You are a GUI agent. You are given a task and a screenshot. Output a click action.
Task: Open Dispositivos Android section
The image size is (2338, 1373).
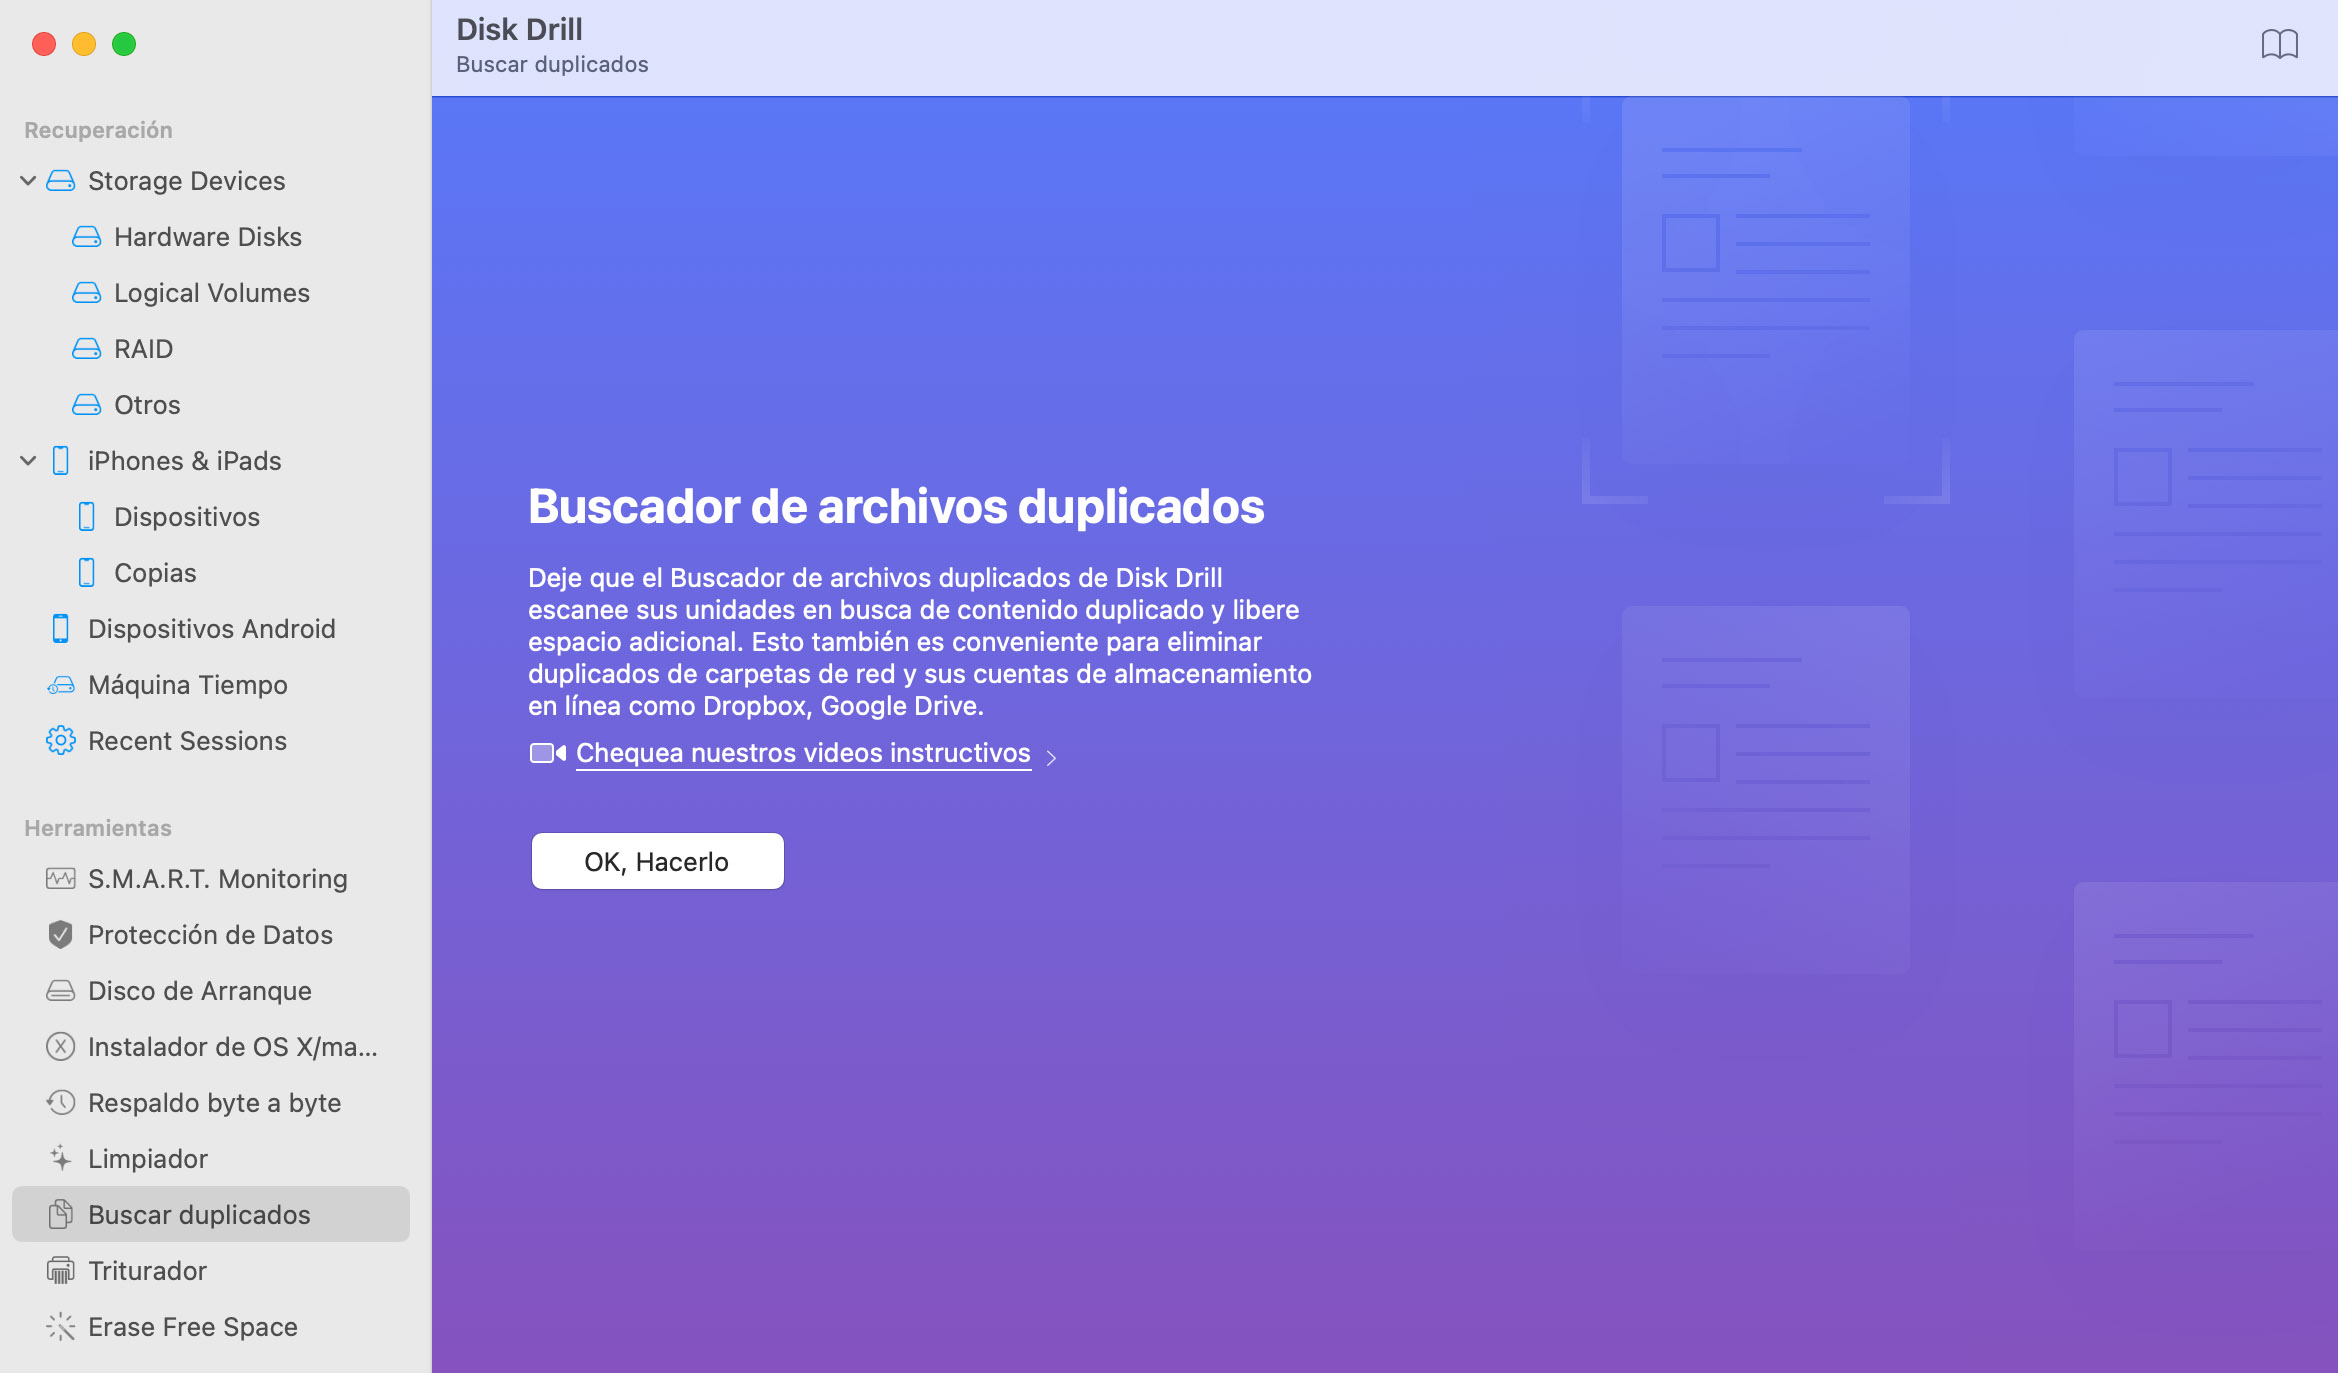pos(212,628)
